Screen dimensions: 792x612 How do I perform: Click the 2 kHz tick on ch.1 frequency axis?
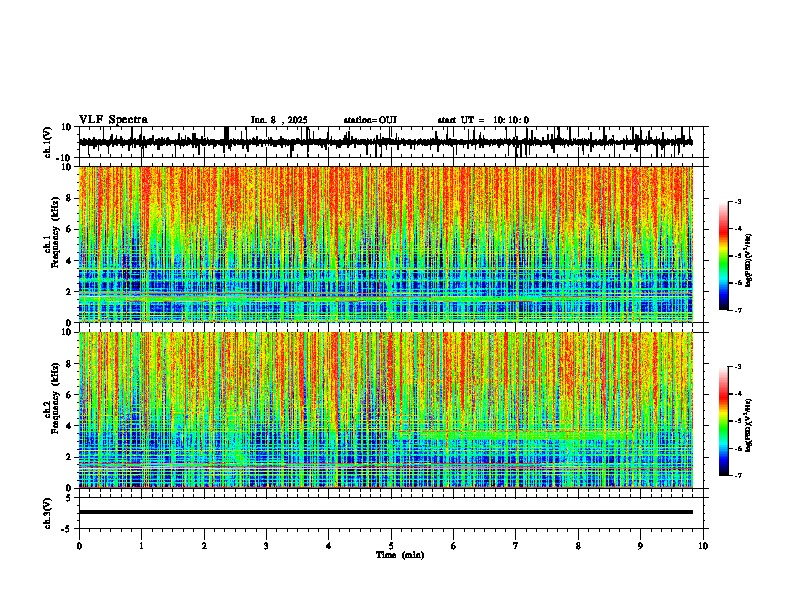coord(70,291)
